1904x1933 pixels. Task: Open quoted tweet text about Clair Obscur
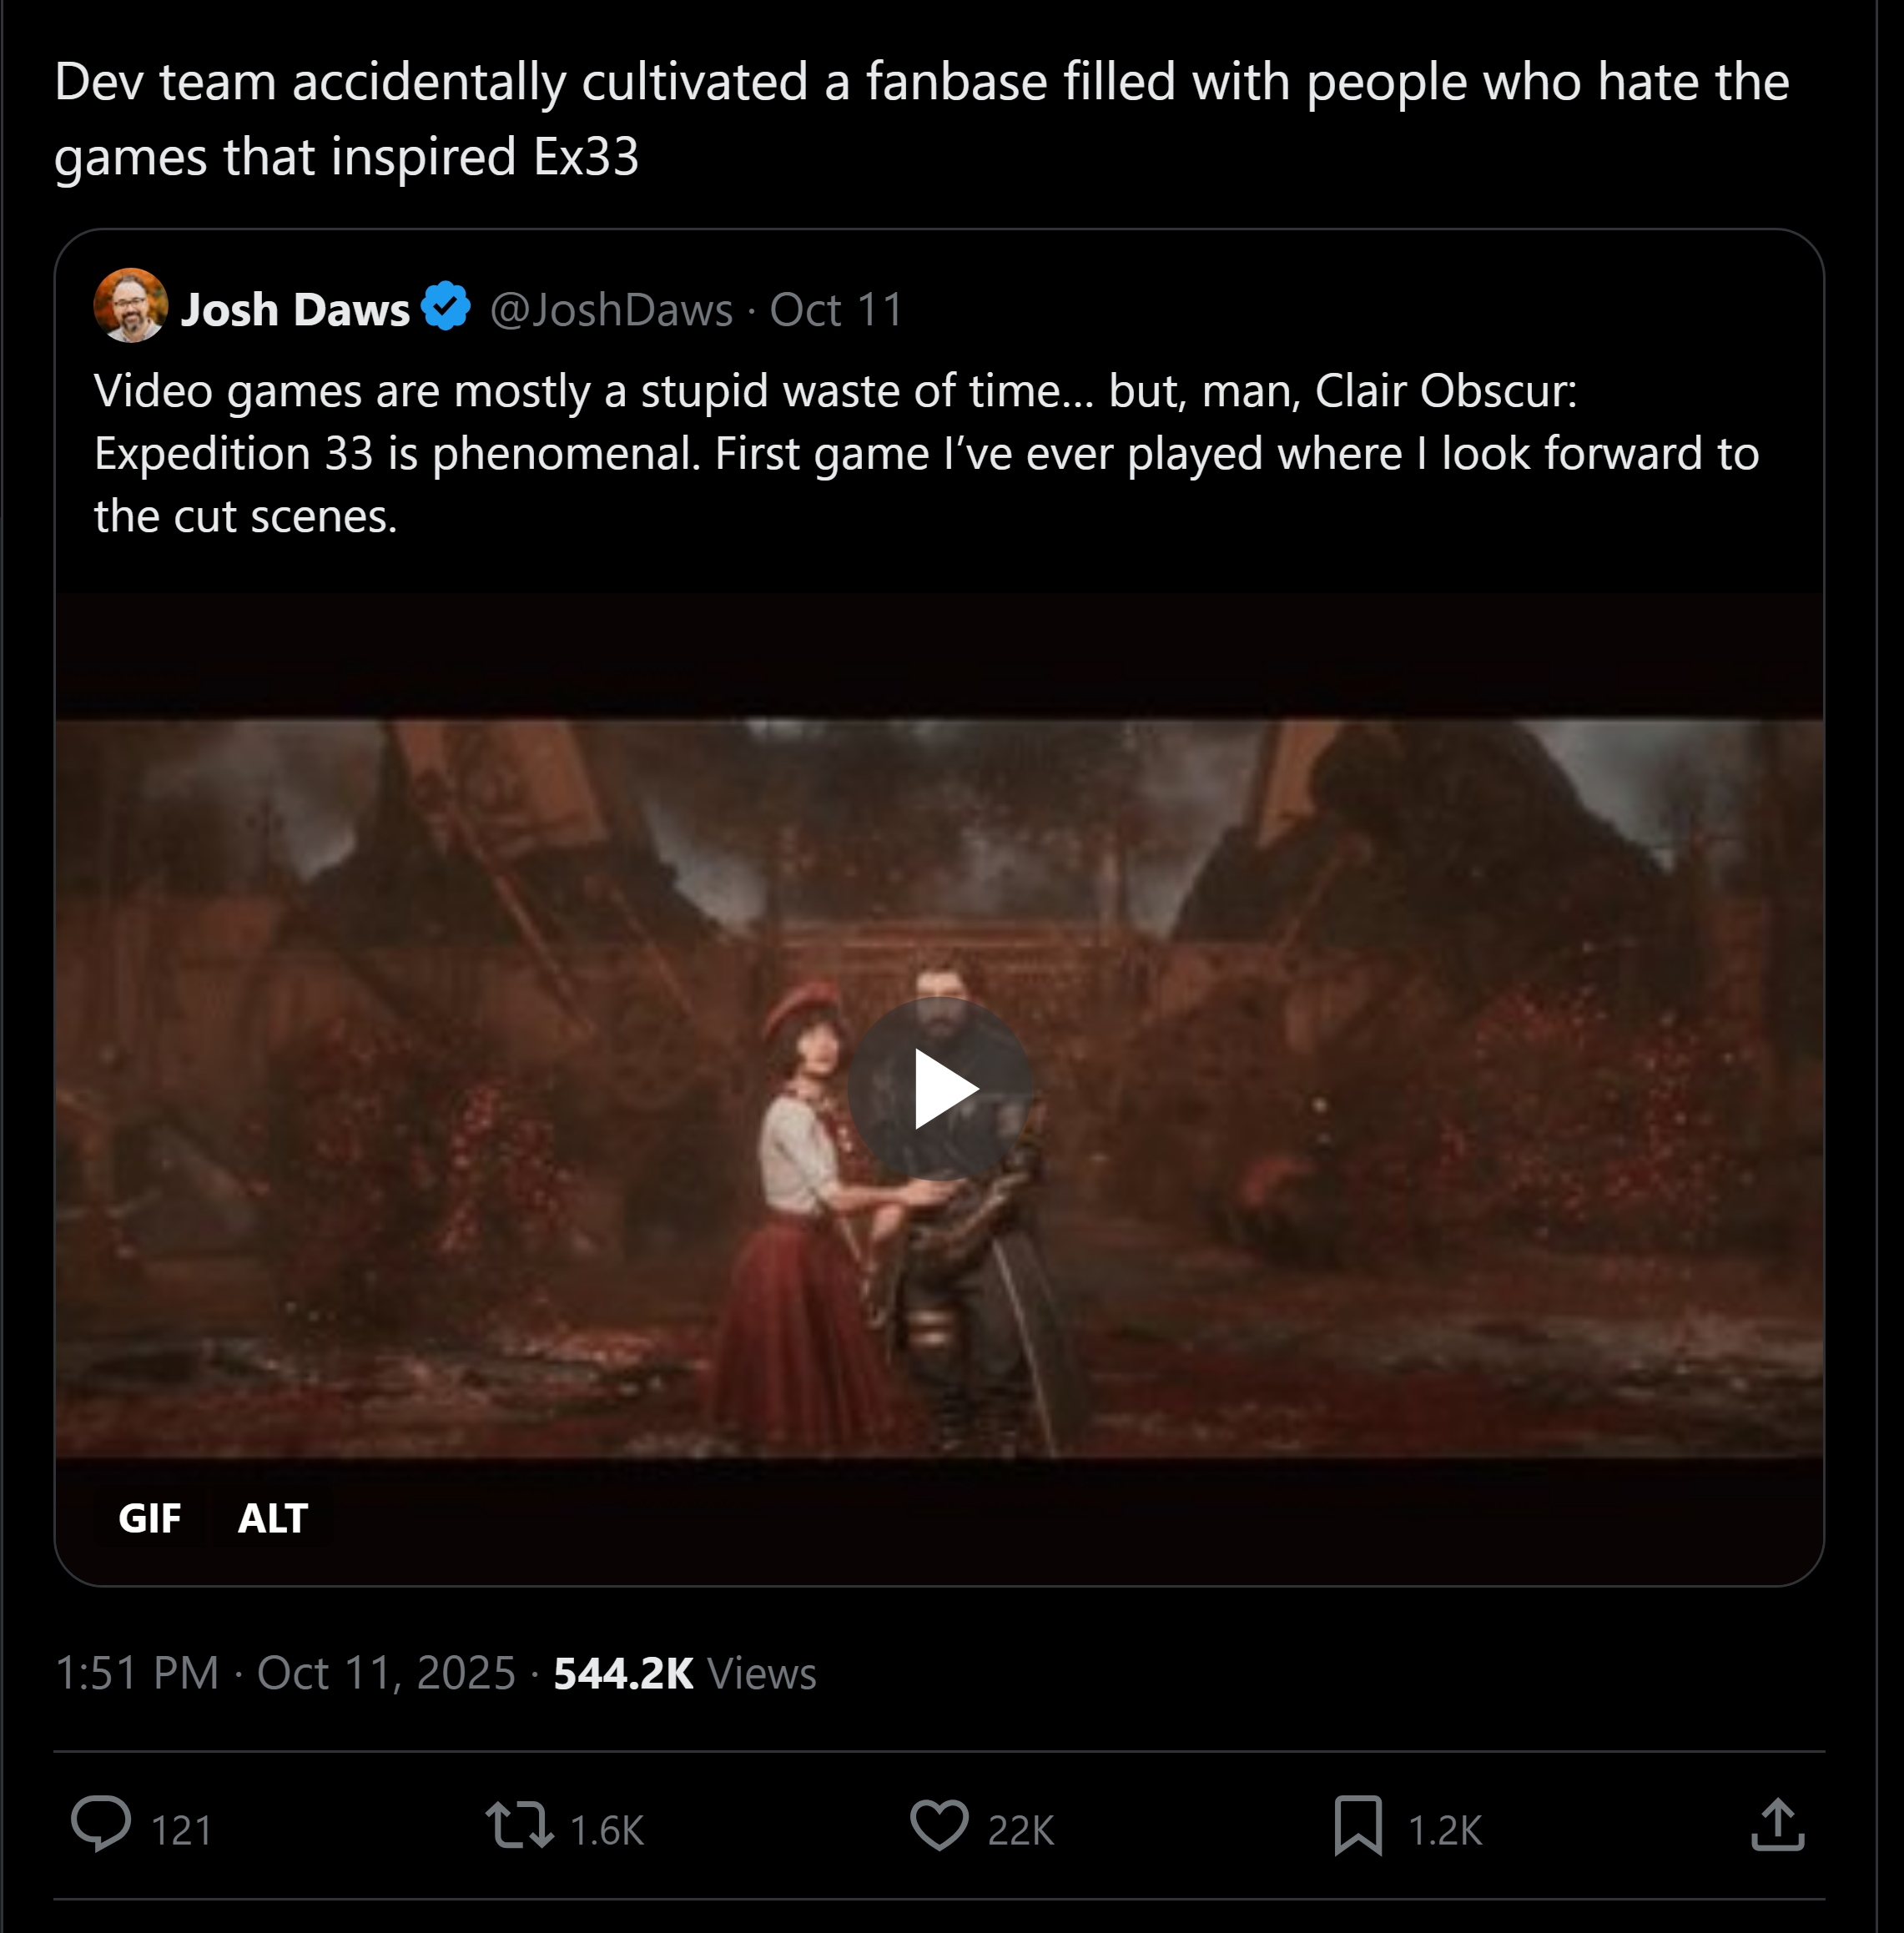coord(926,453)
